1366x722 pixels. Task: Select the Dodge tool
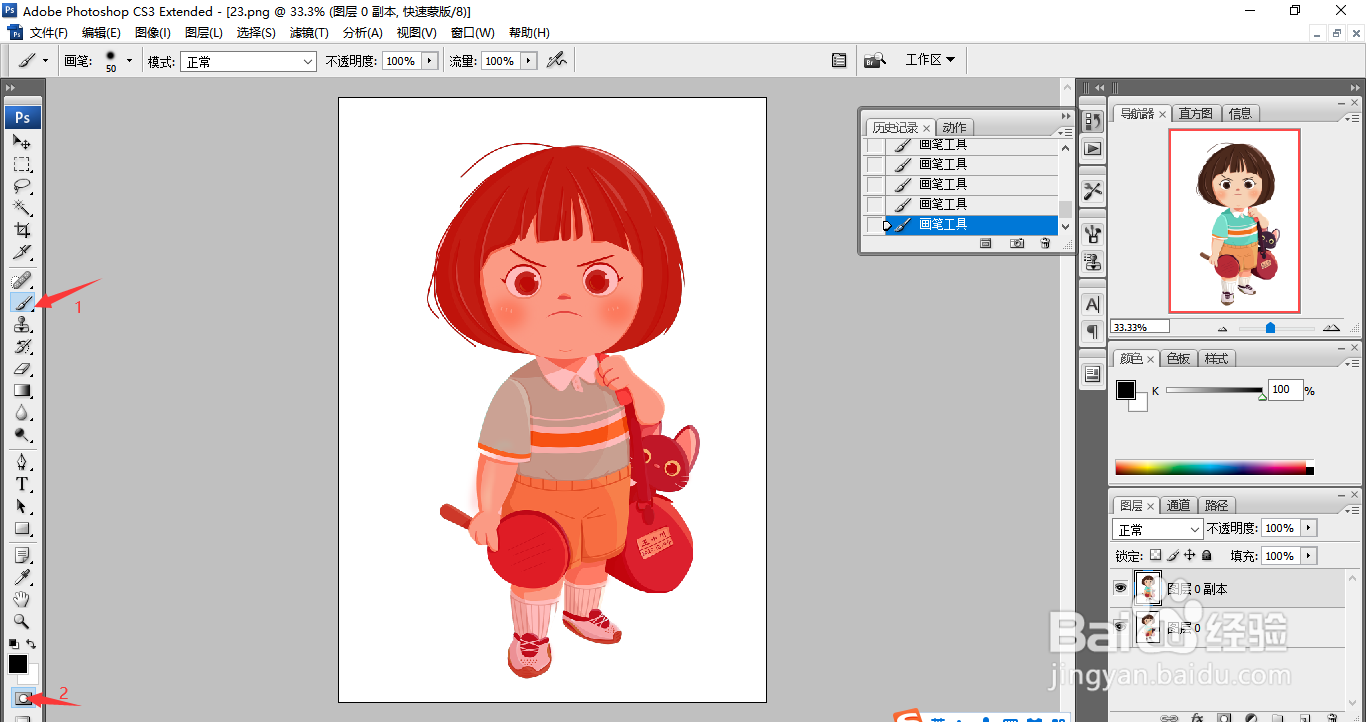[22, 434]
